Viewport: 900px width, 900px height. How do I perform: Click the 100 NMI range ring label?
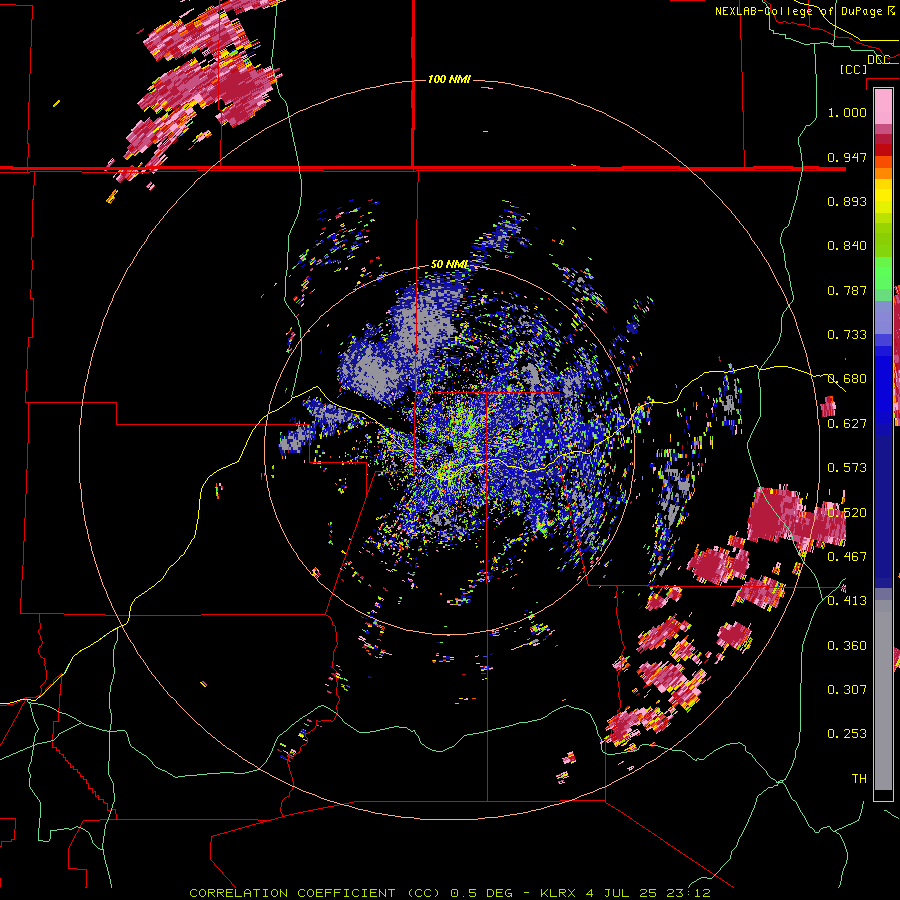coord(449,79)
